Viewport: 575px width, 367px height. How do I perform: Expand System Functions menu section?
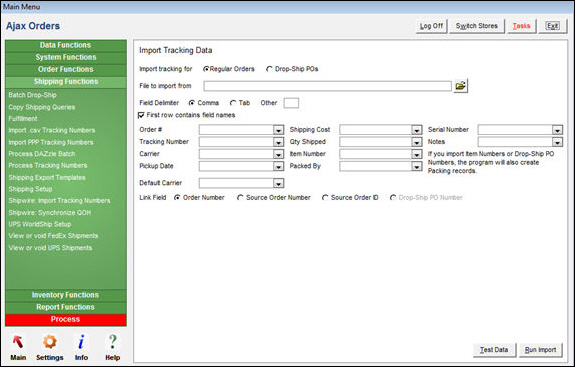tap(66, 57)
